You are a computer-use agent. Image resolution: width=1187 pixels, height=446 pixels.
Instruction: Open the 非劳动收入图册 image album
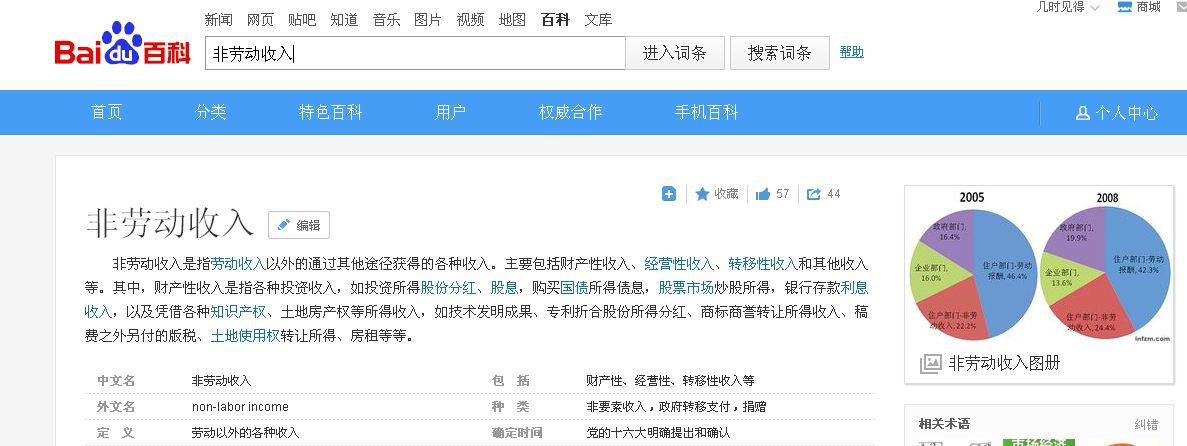(1004, 363)
